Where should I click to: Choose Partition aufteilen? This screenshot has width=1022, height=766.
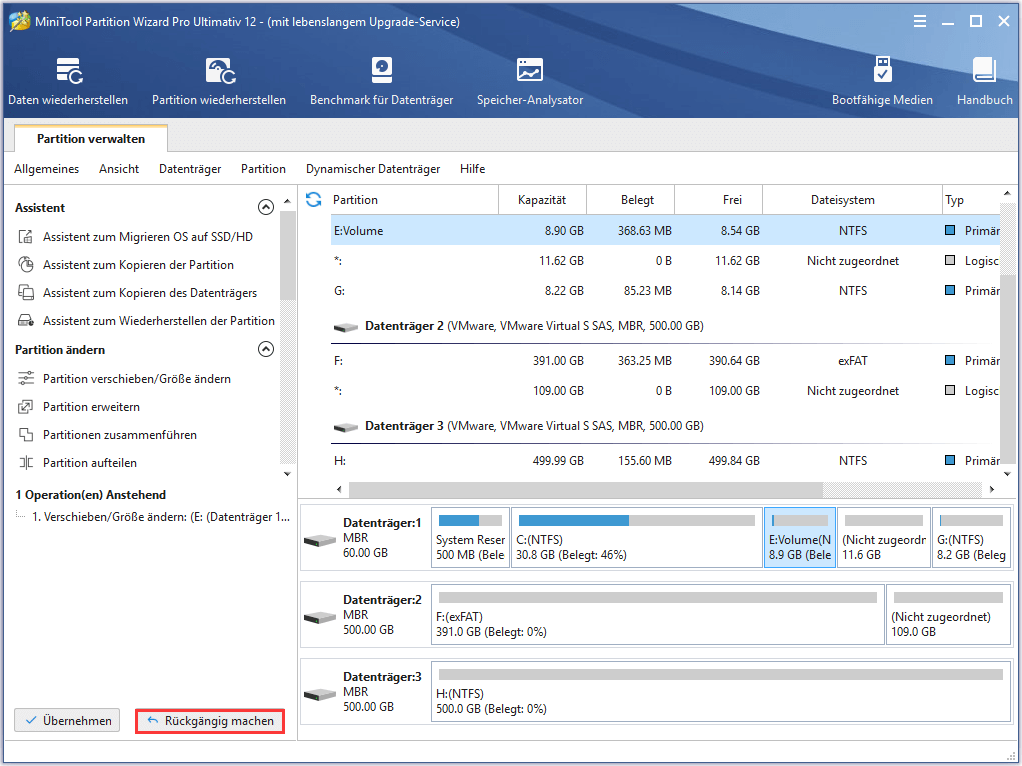pos(89,463)
